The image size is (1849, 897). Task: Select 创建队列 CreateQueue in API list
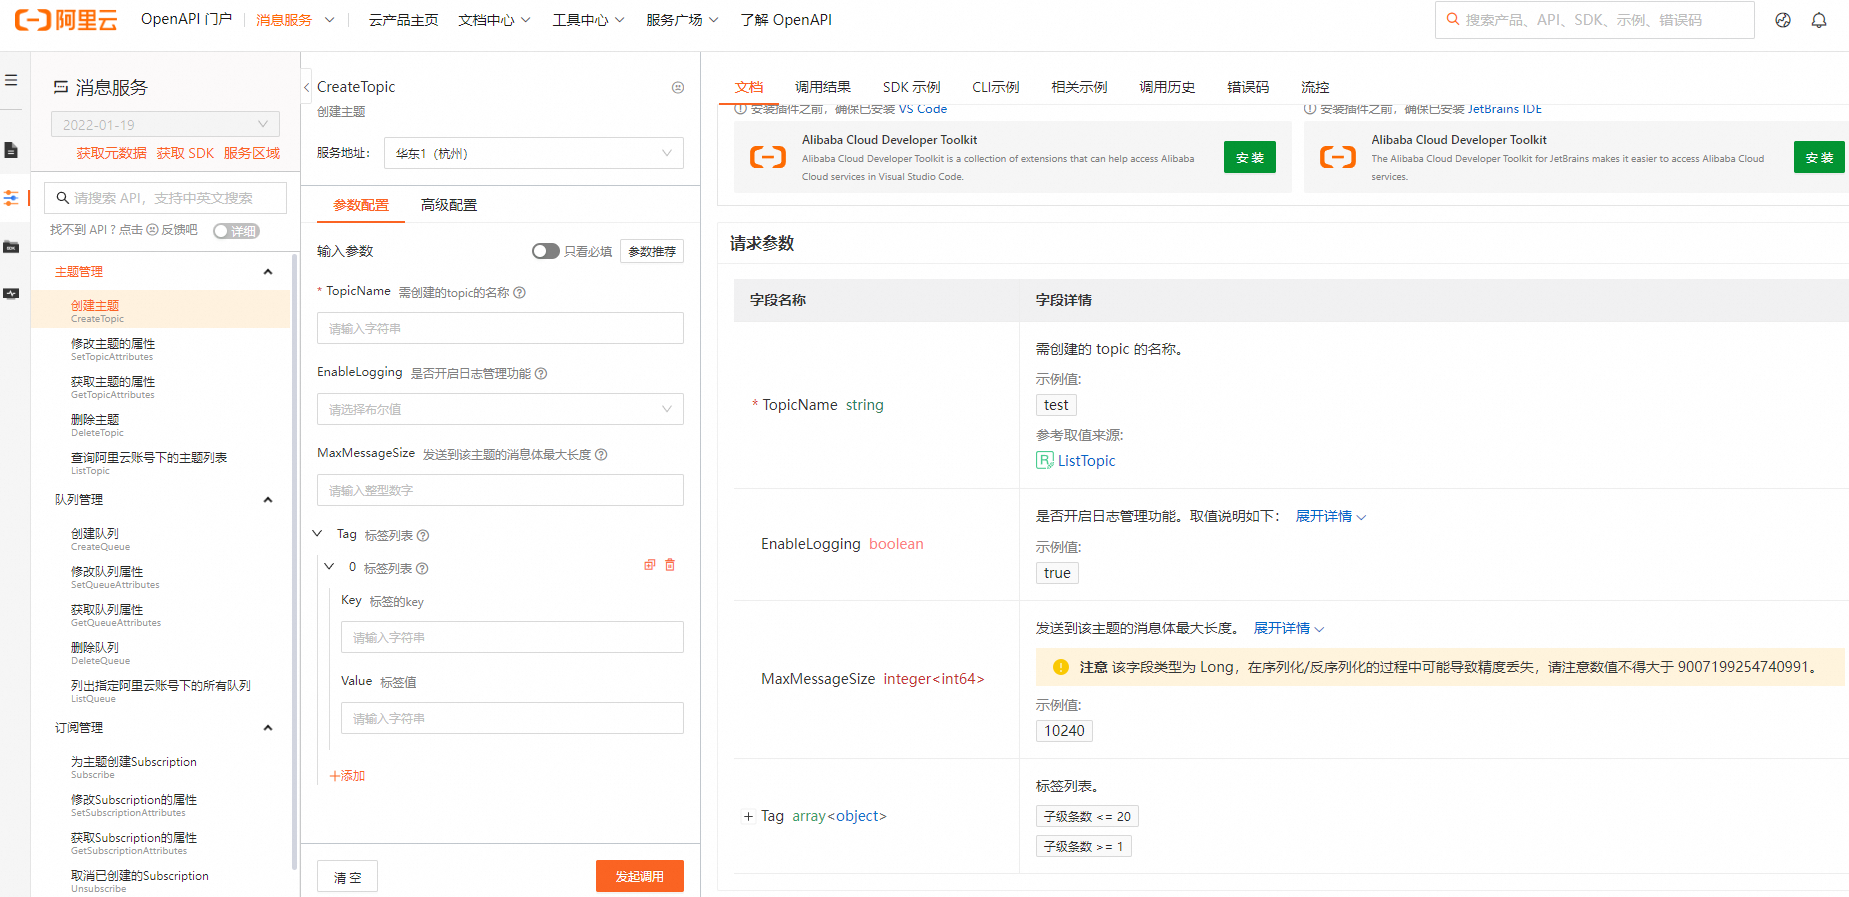(x=161, y=539)
